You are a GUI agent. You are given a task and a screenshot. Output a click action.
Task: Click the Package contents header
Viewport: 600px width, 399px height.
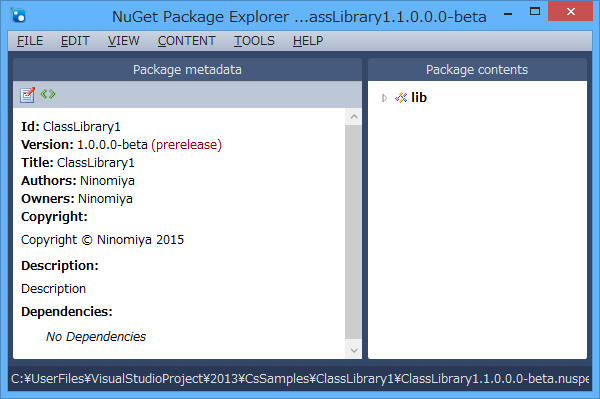click(477, 70)
